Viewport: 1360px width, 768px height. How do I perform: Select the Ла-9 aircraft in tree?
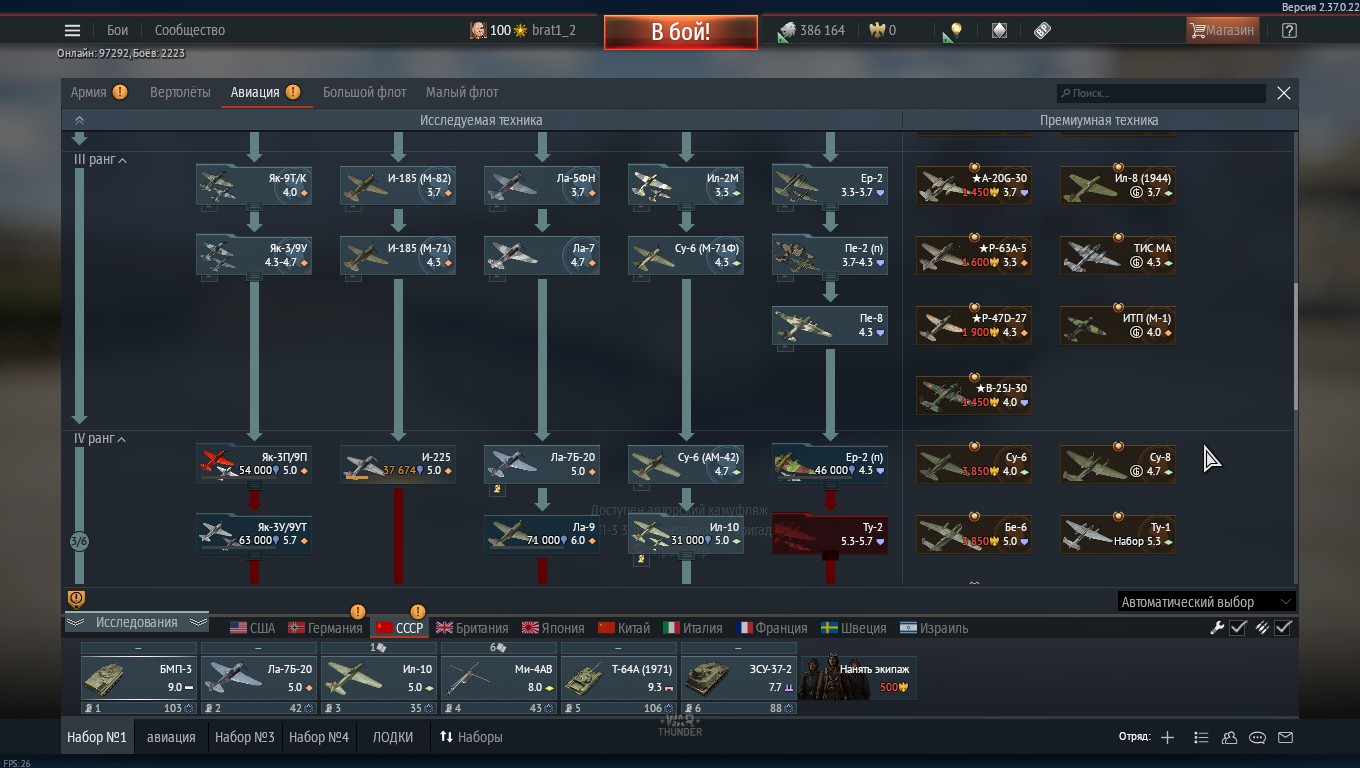[x=542, y=534]
